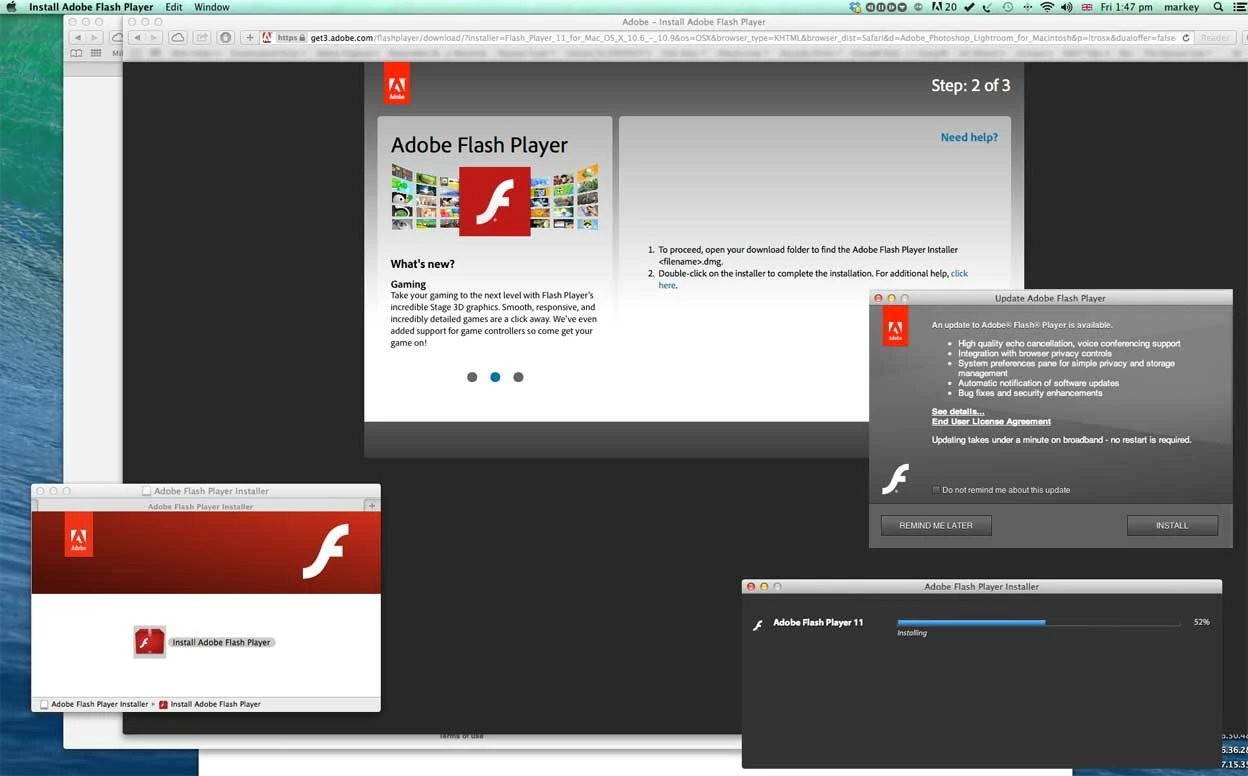Screen dimensions: 1248x776
Task: Close the Adobe Flash Player Installer progress window
Action: (x=751, y=587)
